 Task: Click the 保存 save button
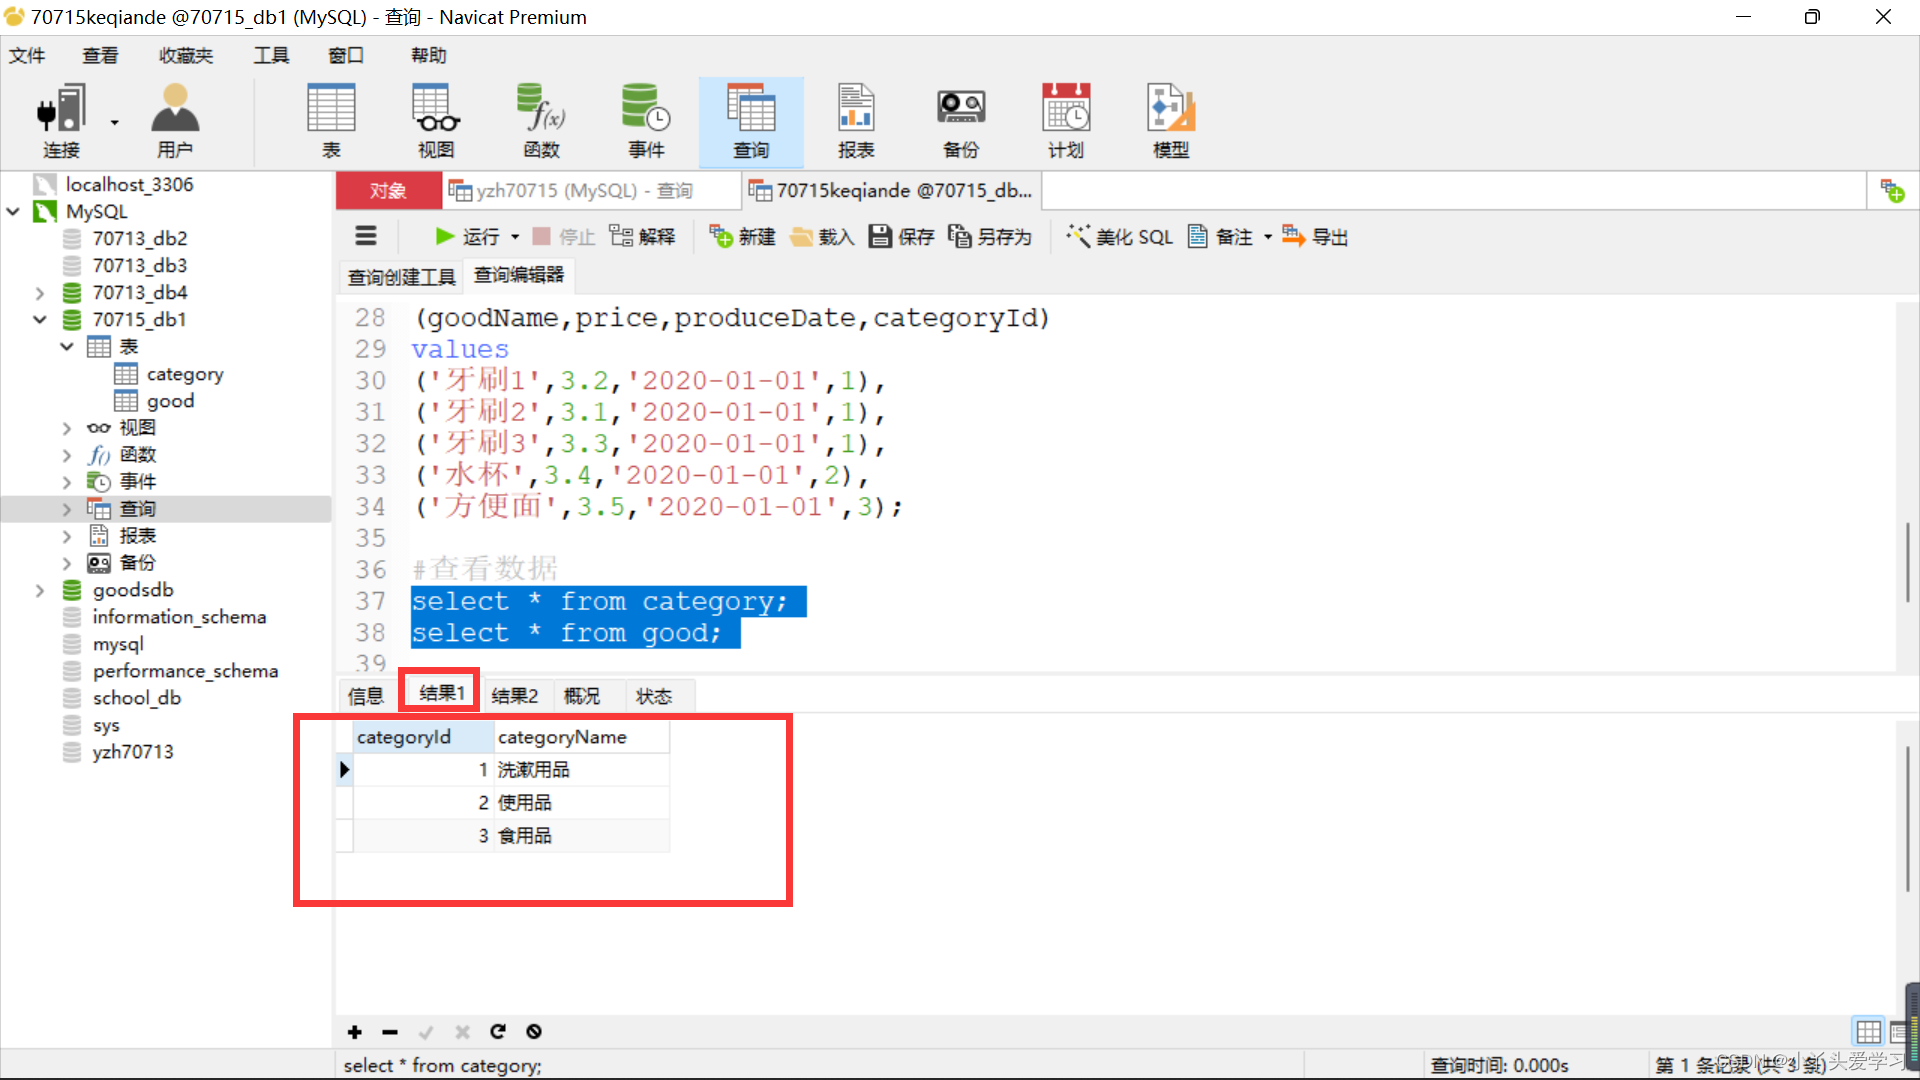(x=901, y=237)
